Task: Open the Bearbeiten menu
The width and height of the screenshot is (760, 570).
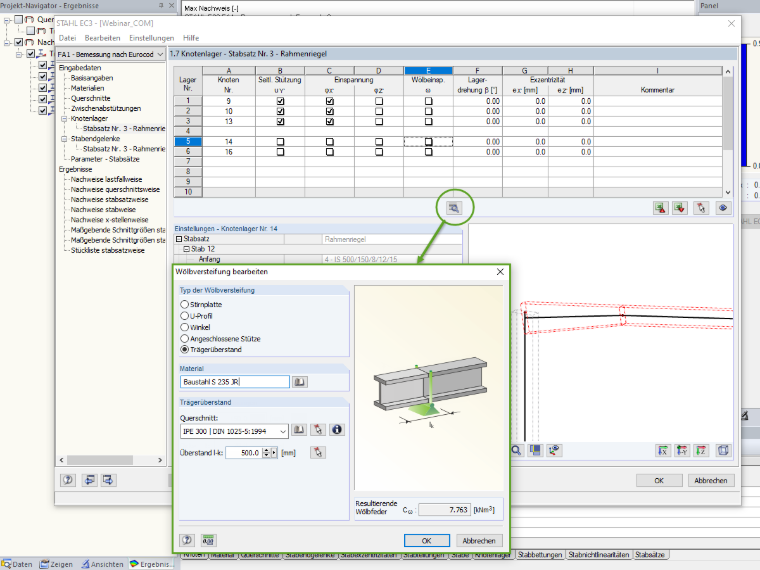Action: [x=102, y=38]
